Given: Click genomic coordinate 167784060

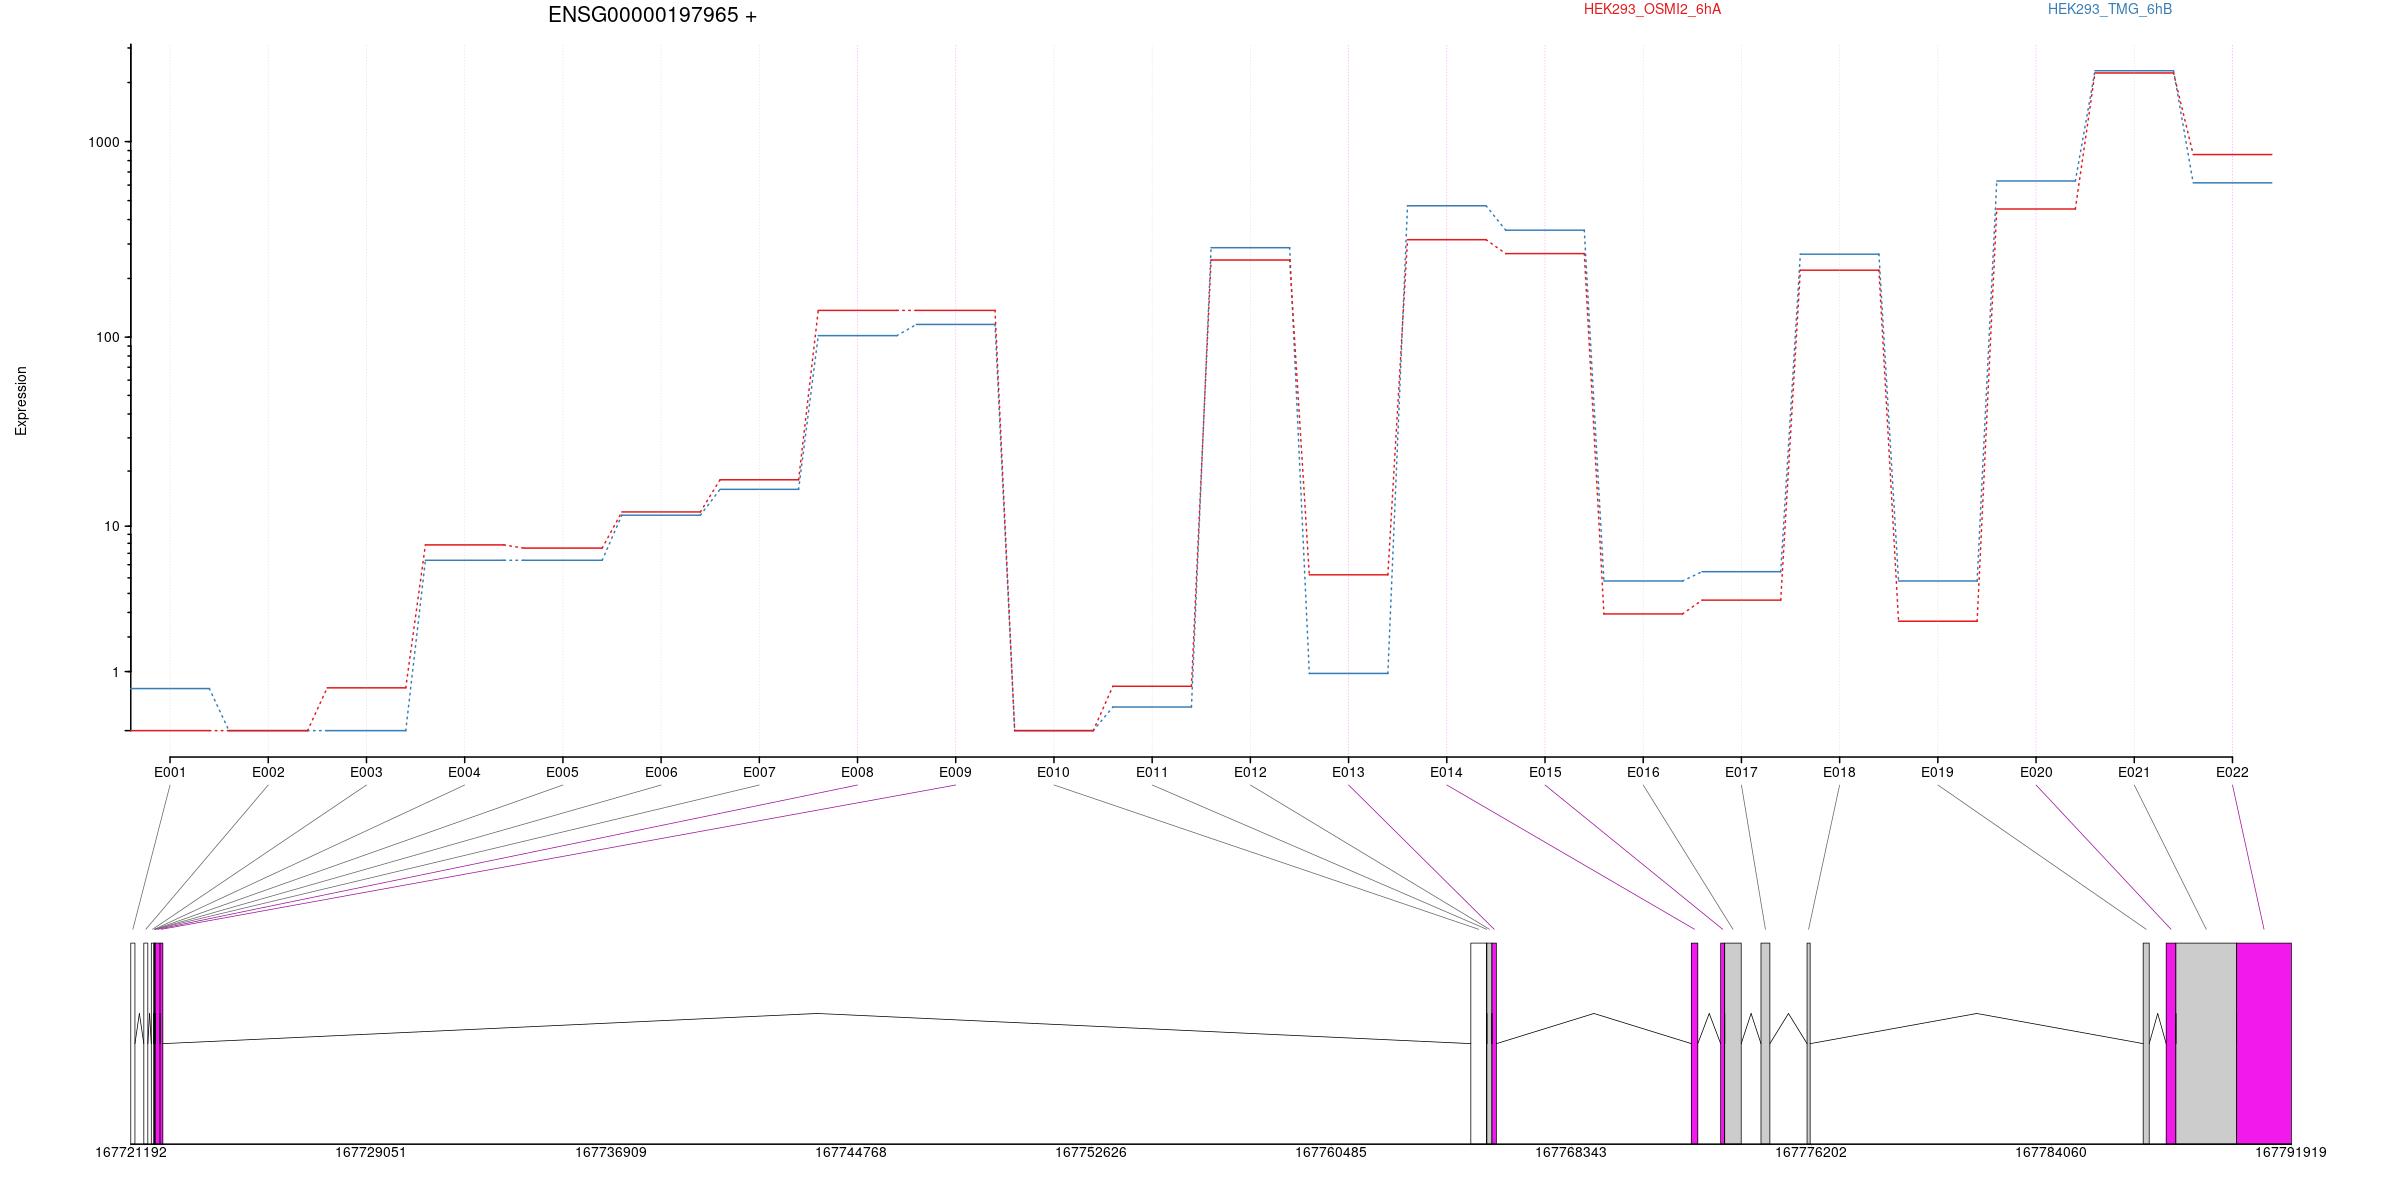Looking at the screenshot, I should 2051,1152.
